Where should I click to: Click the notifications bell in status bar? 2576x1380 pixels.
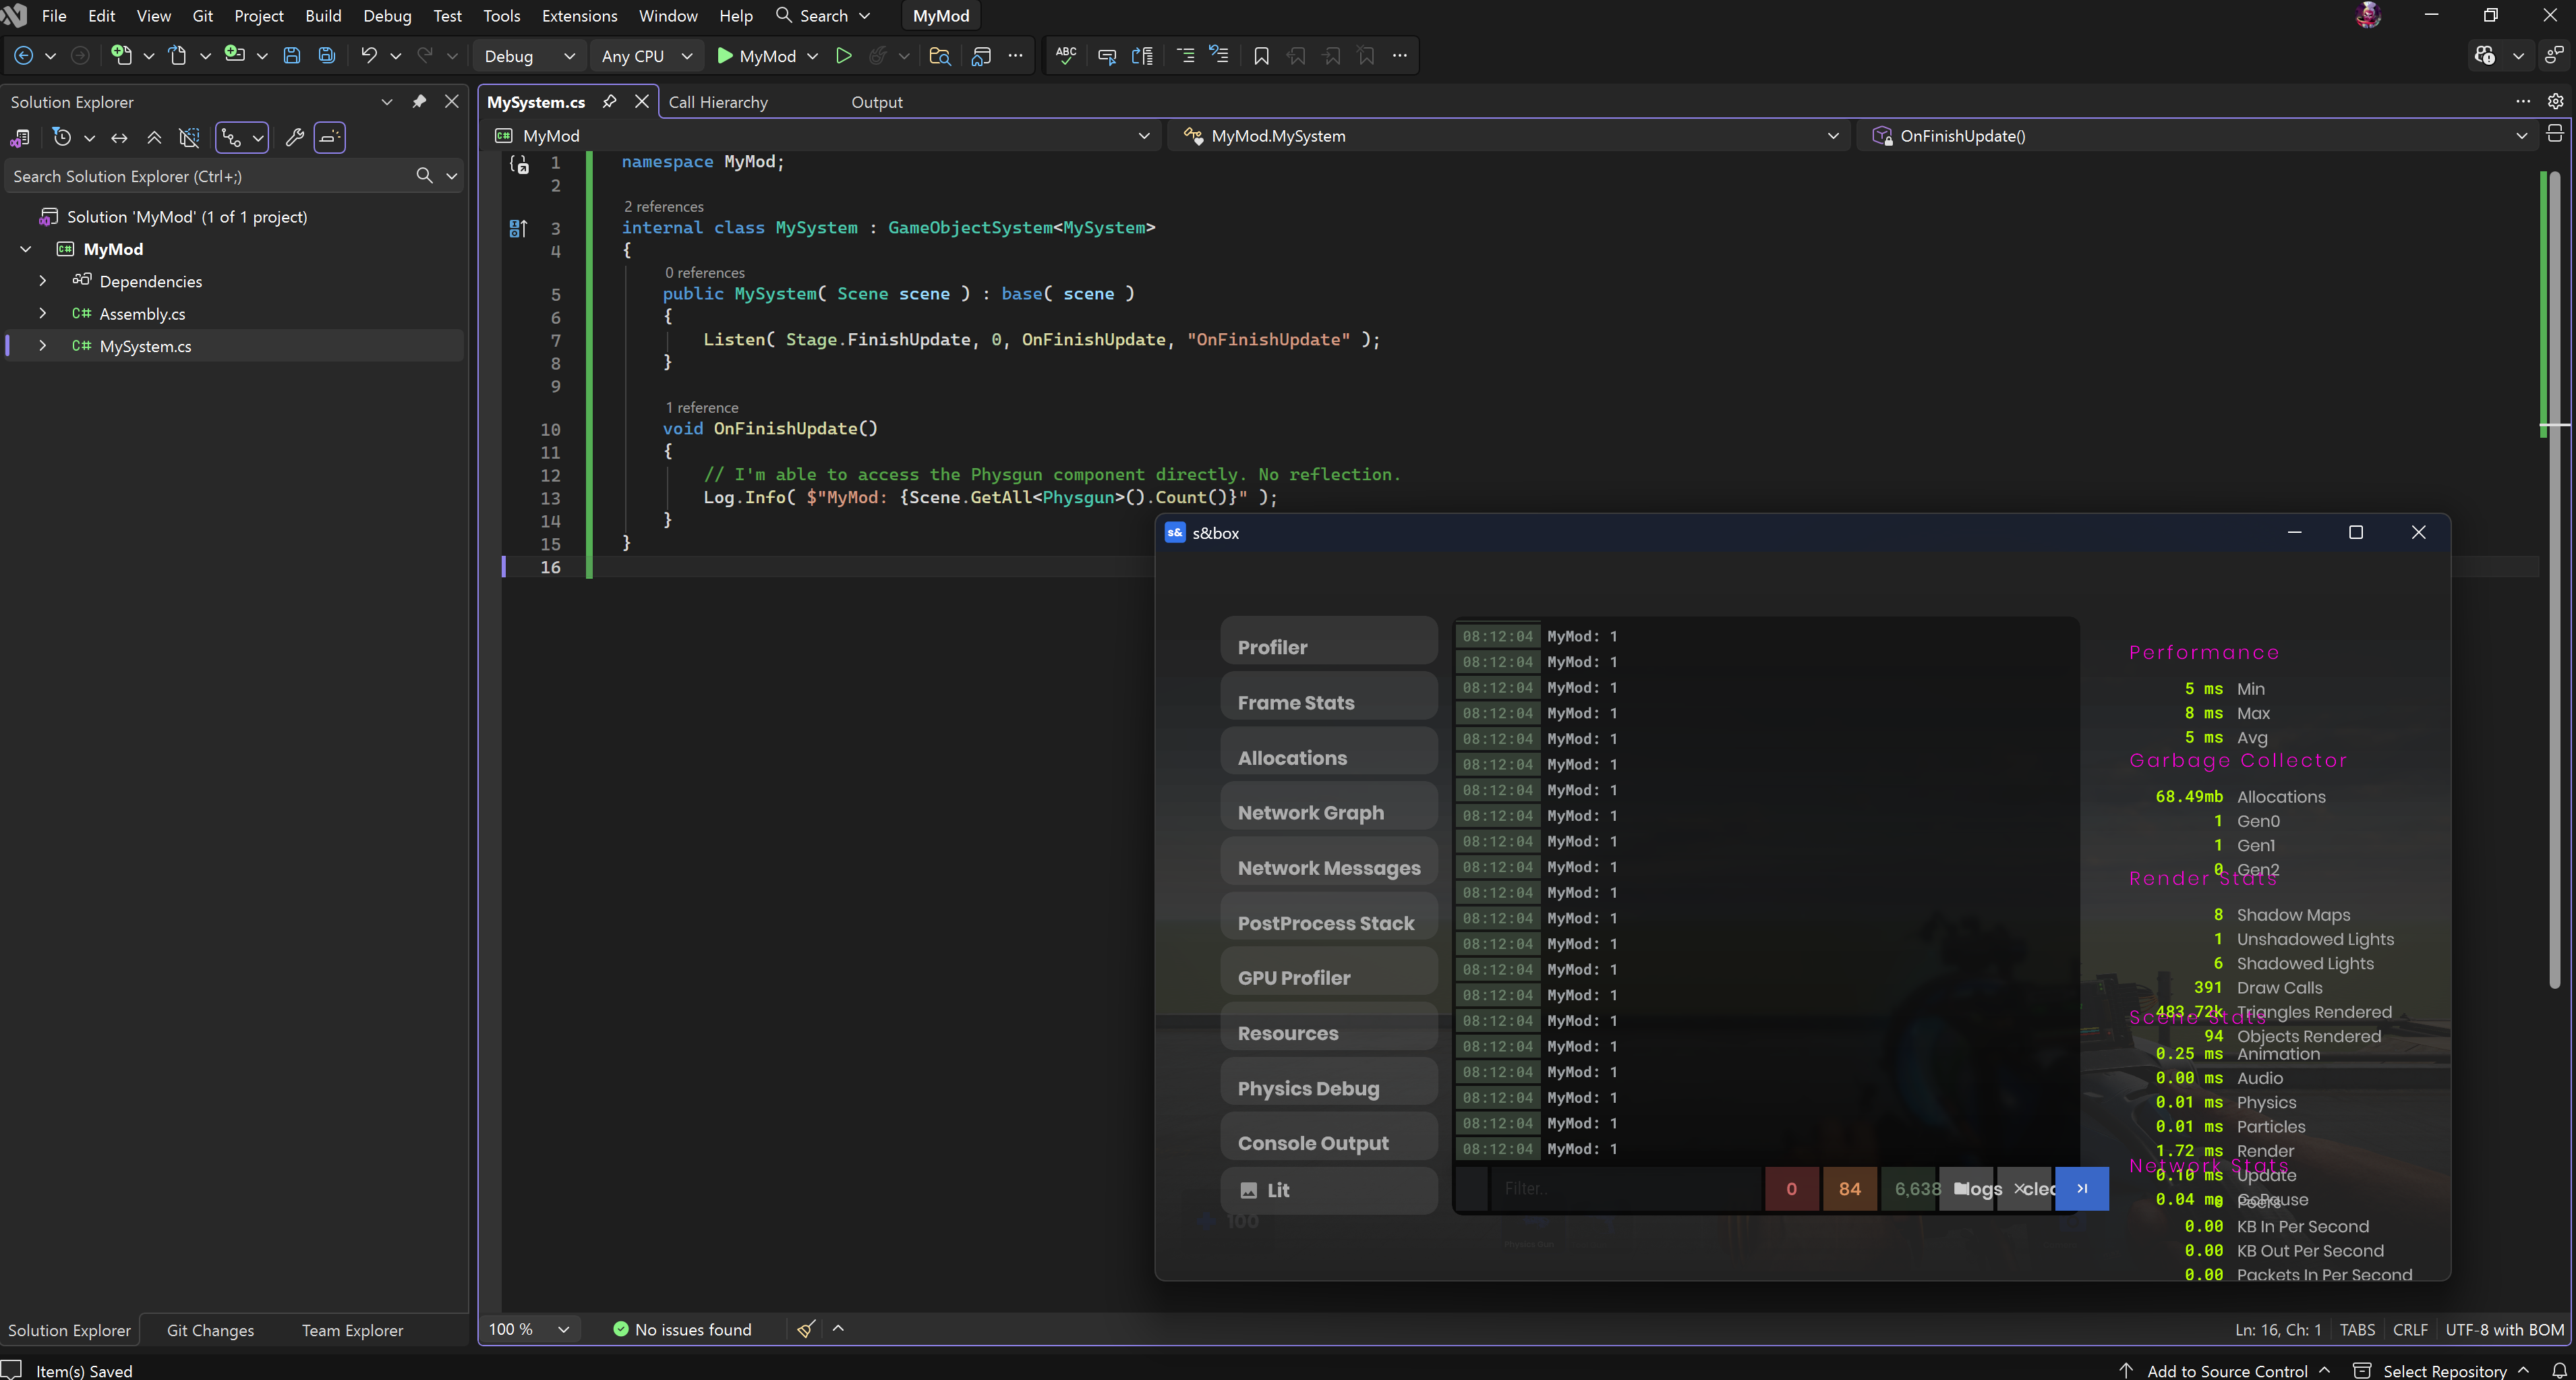[2559, 1370]
